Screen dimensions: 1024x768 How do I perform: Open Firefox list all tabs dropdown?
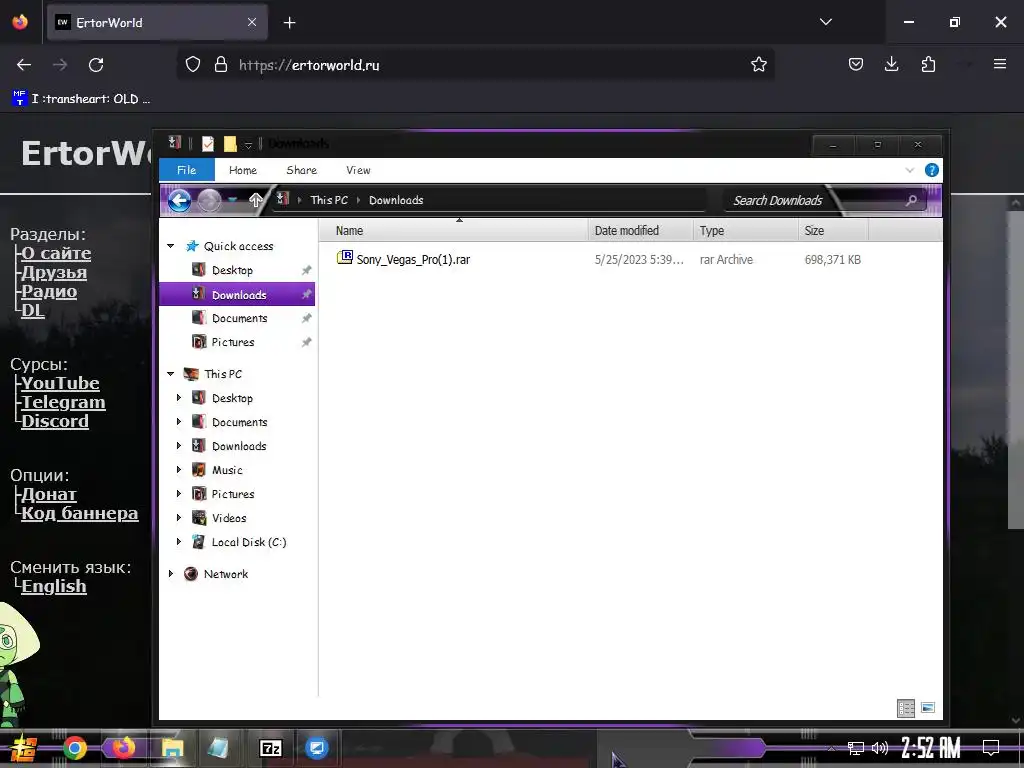click(825, 22)
